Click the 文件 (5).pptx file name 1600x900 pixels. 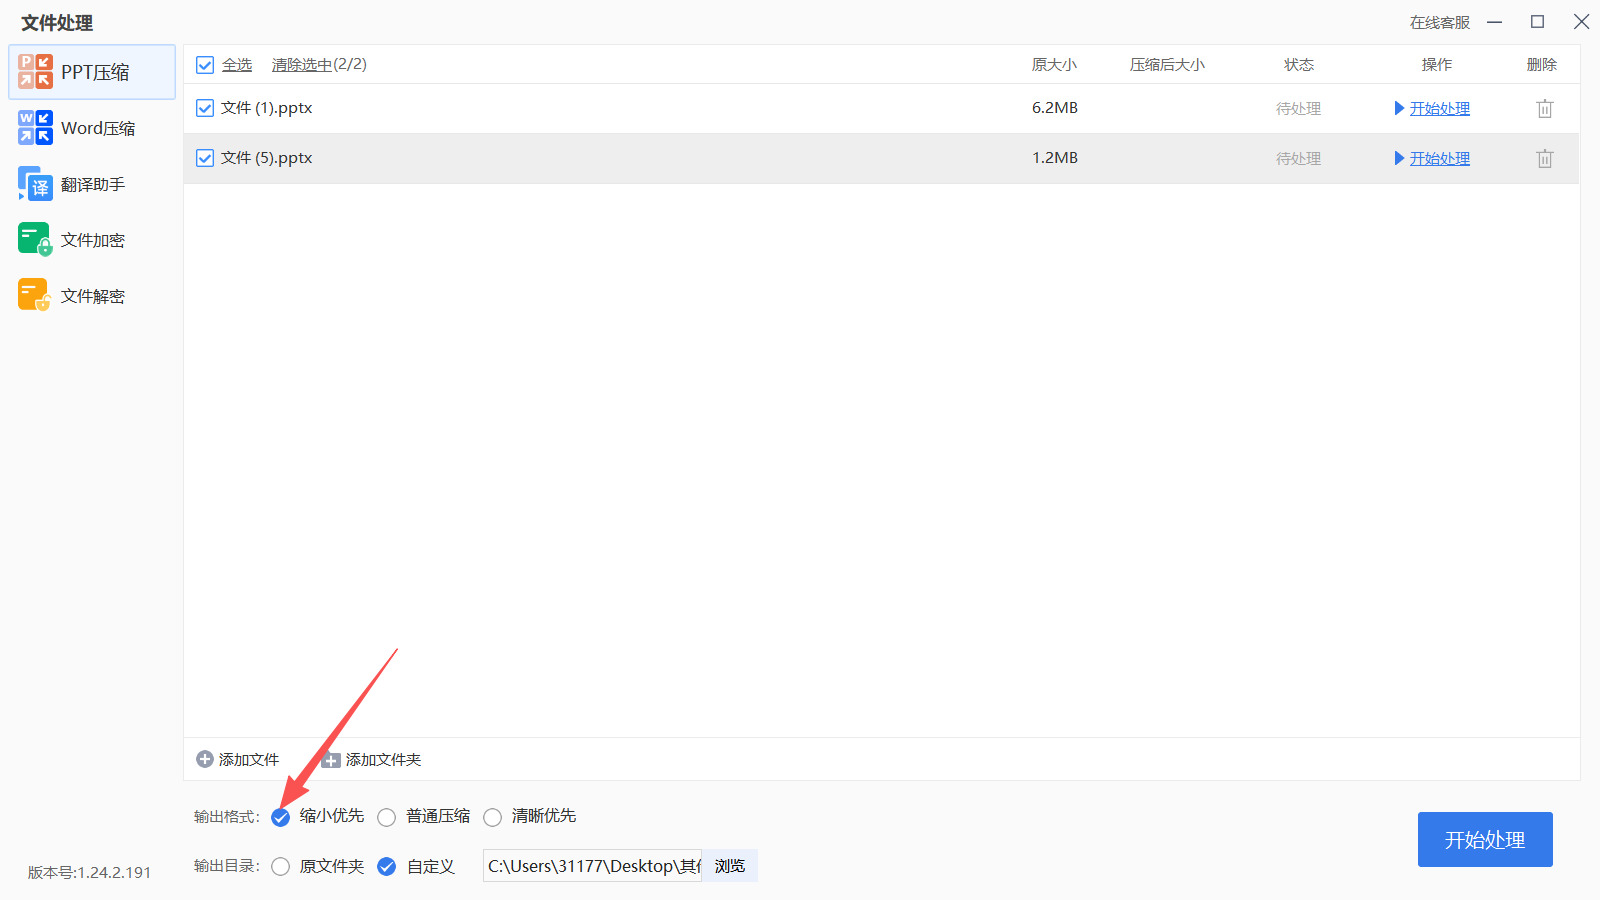(x=267, y=158)
